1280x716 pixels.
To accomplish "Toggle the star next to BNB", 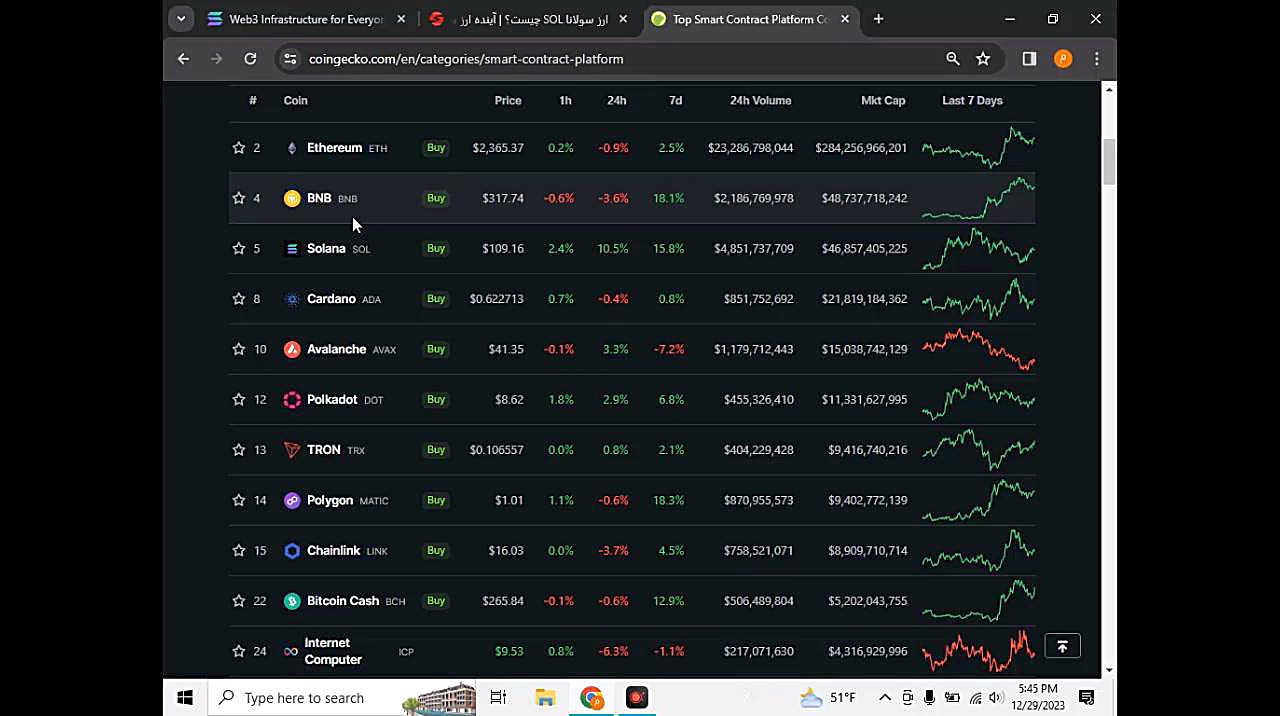I will (238, 198).
